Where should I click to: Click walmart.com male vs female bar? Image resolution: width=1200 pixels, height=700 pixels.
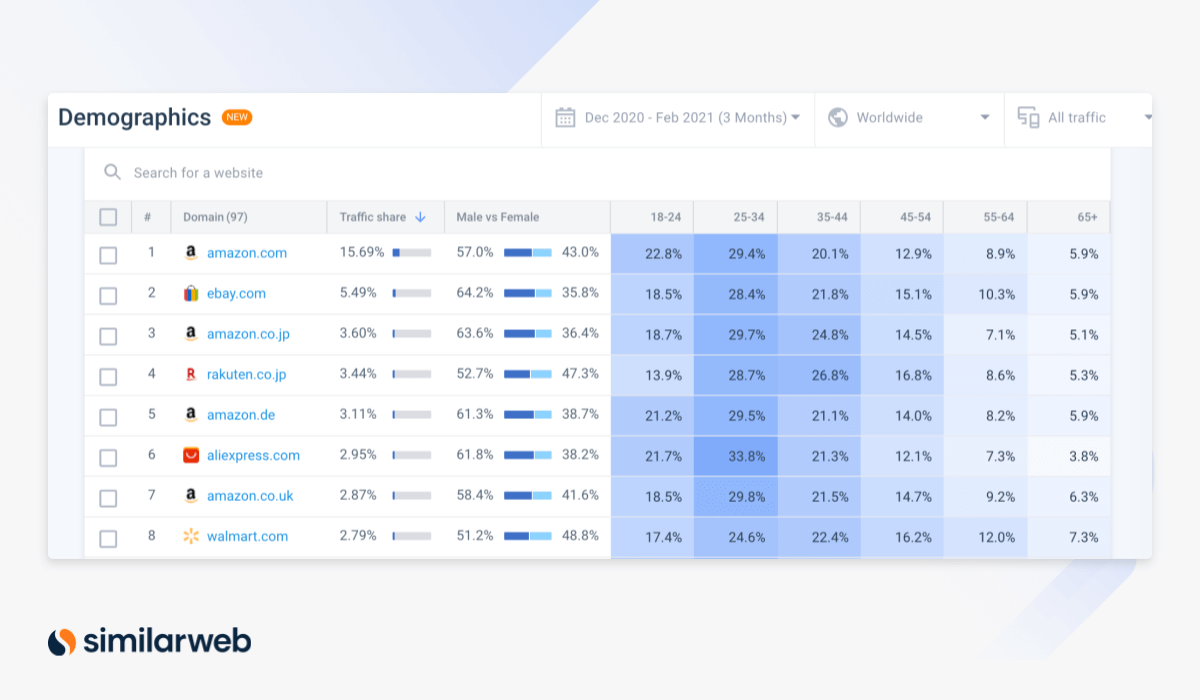tap(528, 536)
